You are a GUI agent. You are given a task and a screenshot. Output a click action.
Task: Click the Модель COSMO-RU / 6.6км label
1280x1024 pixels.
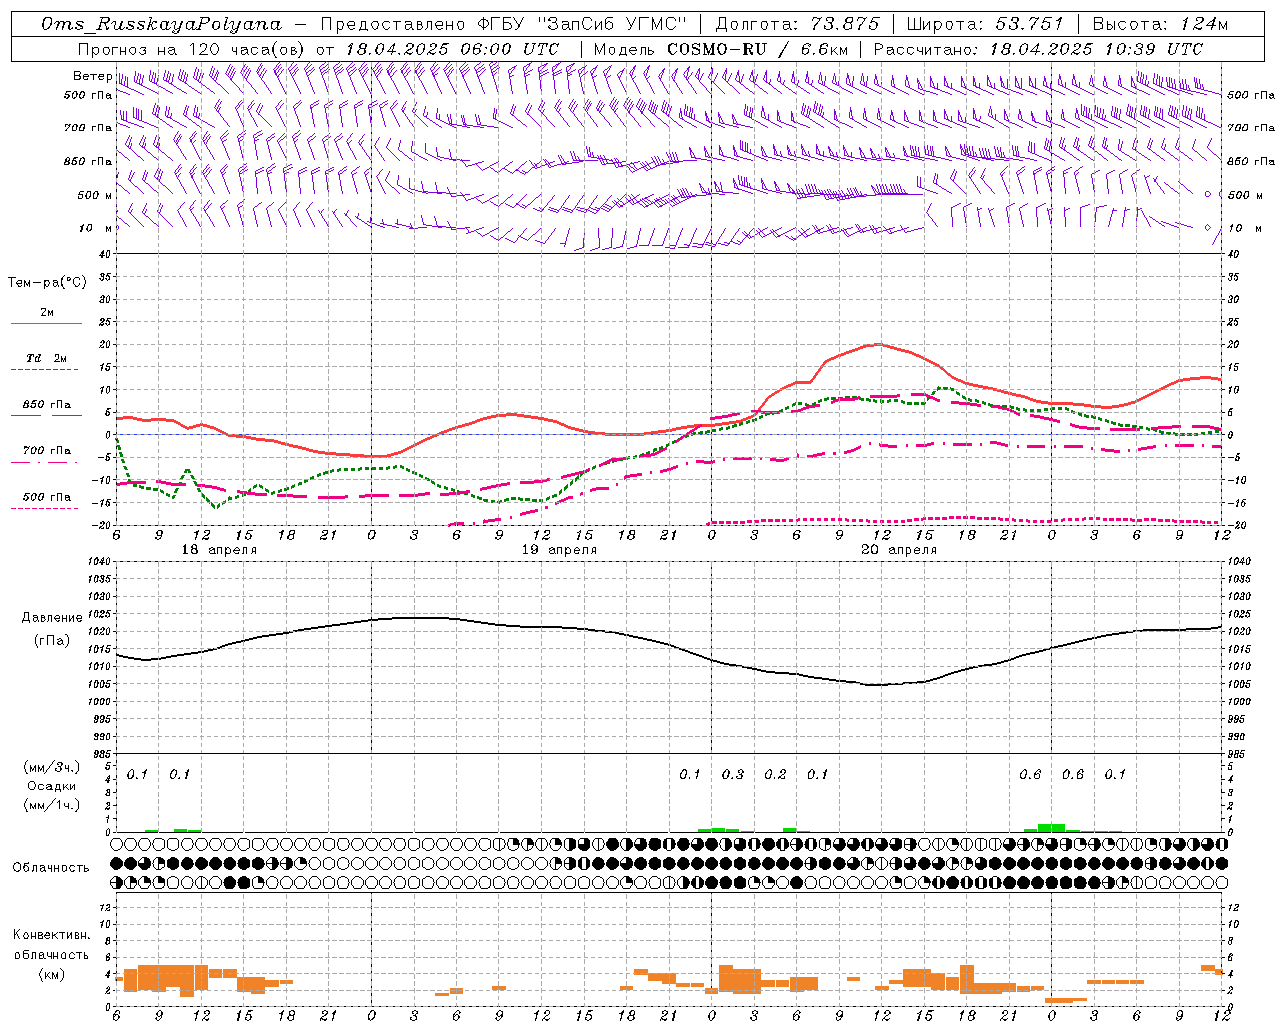pos(720,49)
